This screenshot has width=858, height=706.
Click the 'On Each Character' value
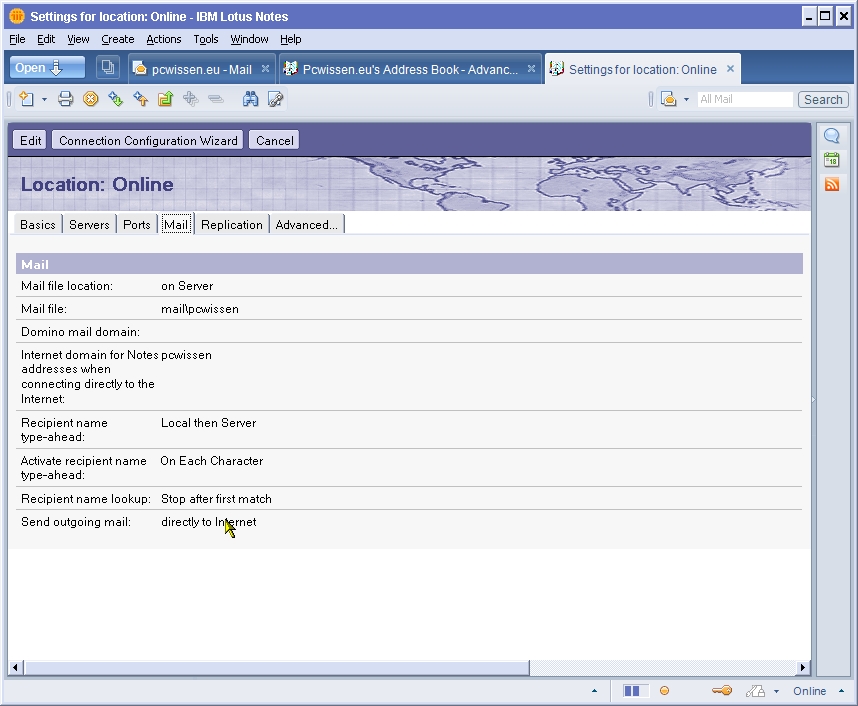click(x=212, y=461)
